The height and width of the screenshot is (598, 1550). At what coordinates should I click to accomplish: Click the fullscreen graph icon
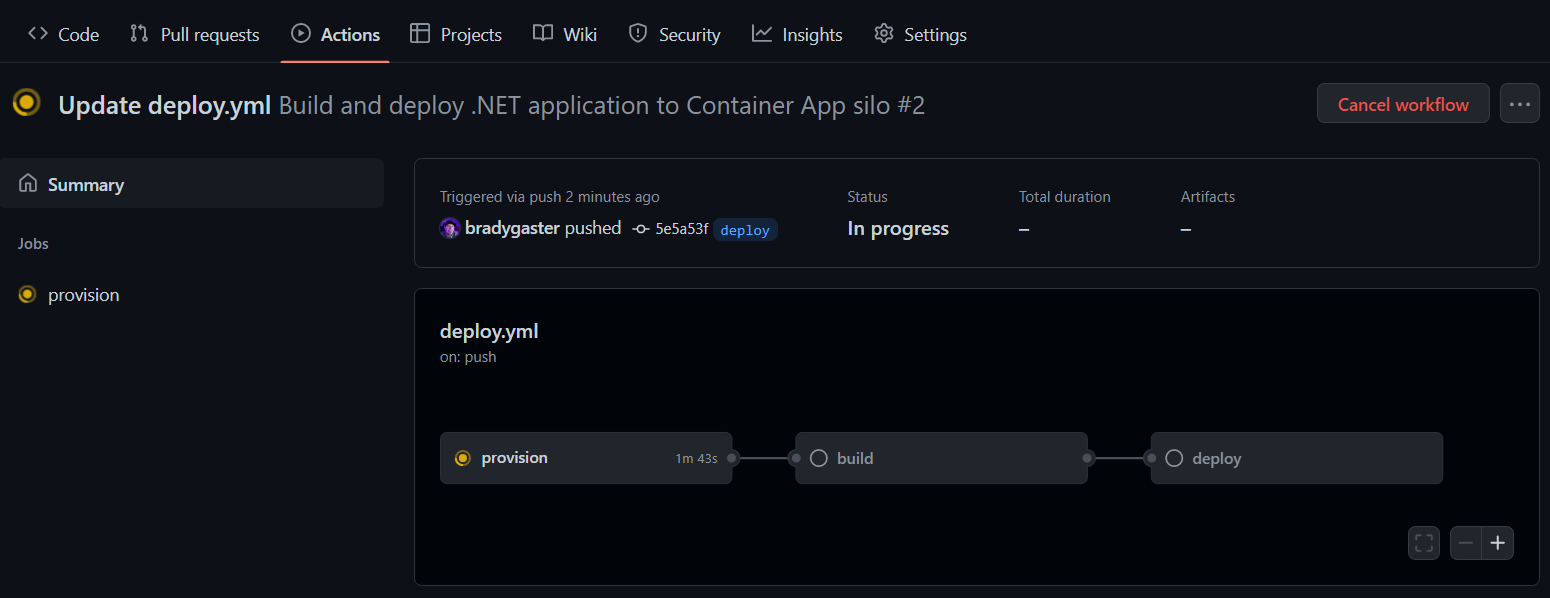coord(1424,543)
